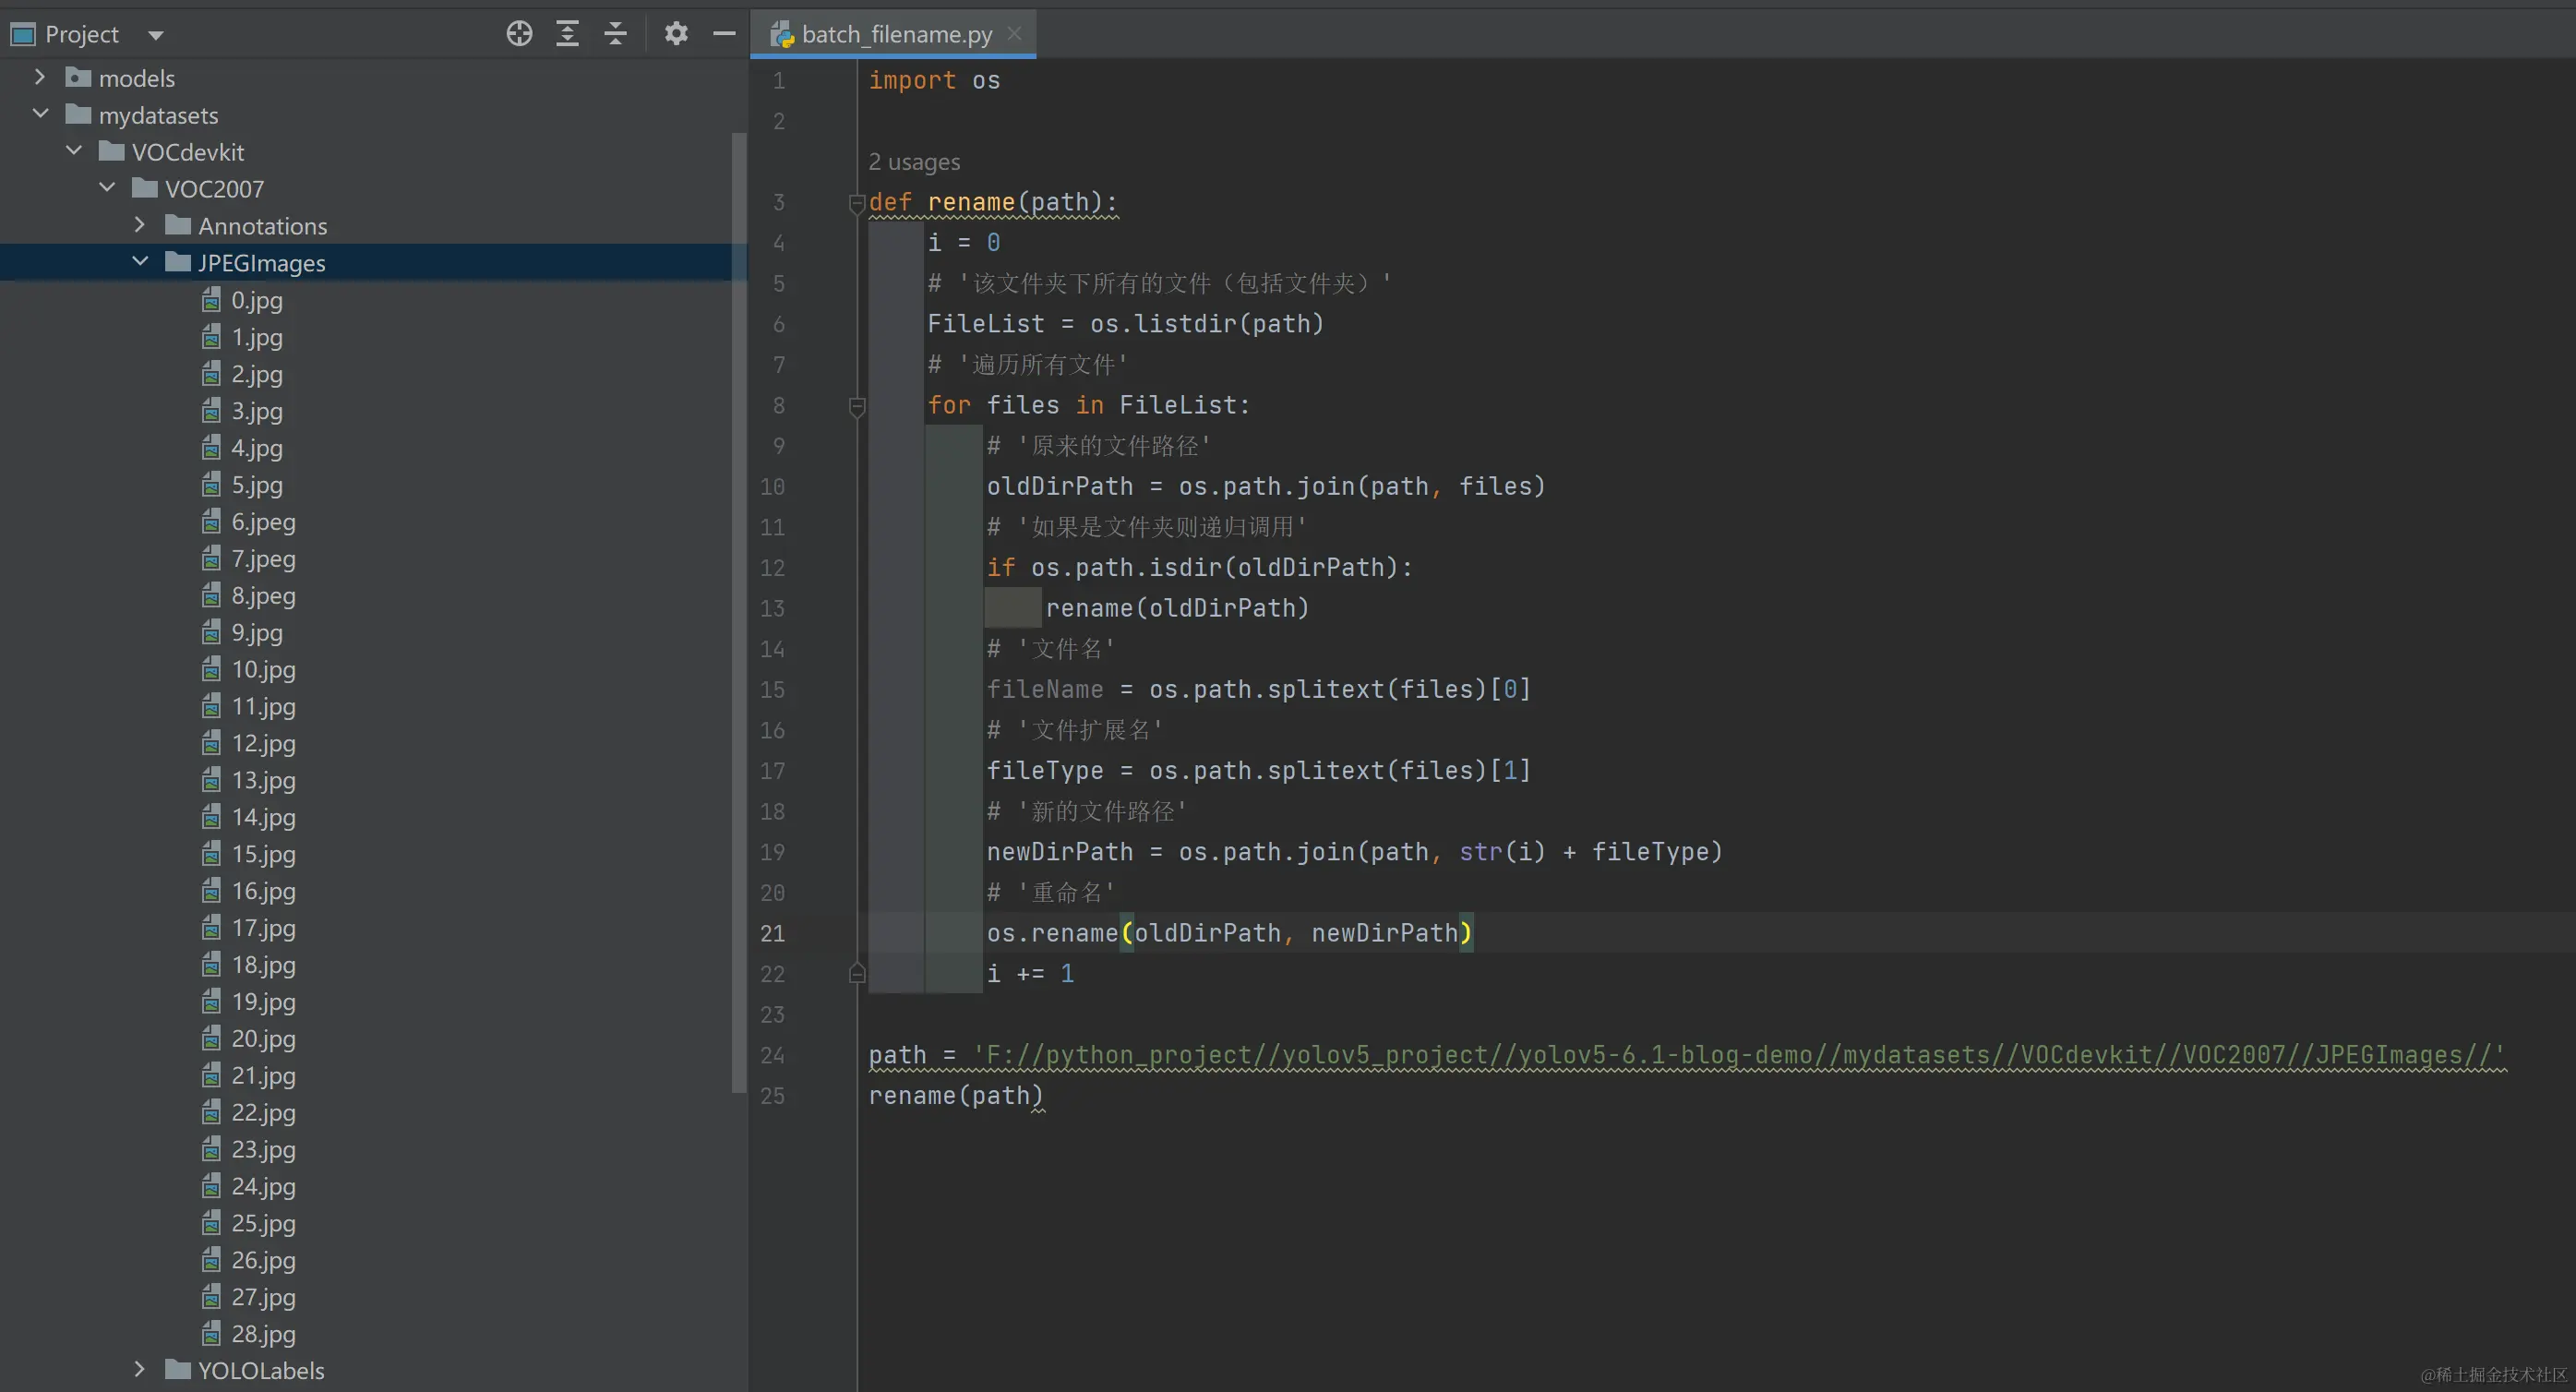The height and width of the screenshot is (1392, 2576).
Task: Click the 6.jpeg image file icon
Action: click(211, 522)
